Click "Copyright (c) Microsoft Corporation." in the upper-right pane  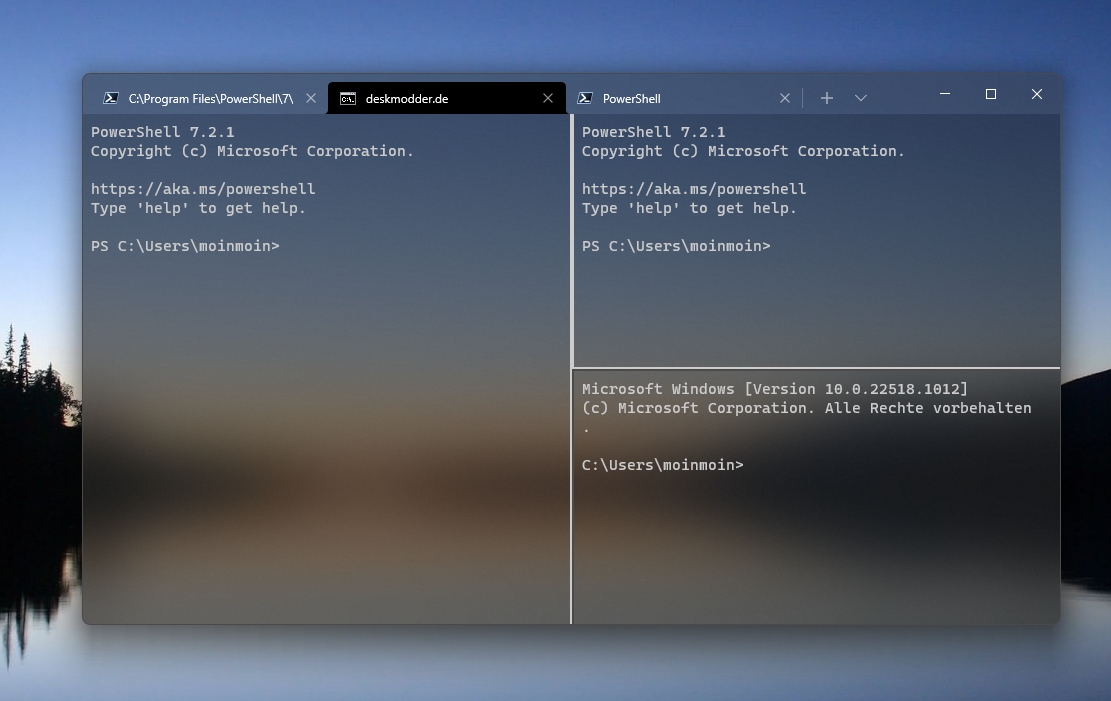(743, 151)
